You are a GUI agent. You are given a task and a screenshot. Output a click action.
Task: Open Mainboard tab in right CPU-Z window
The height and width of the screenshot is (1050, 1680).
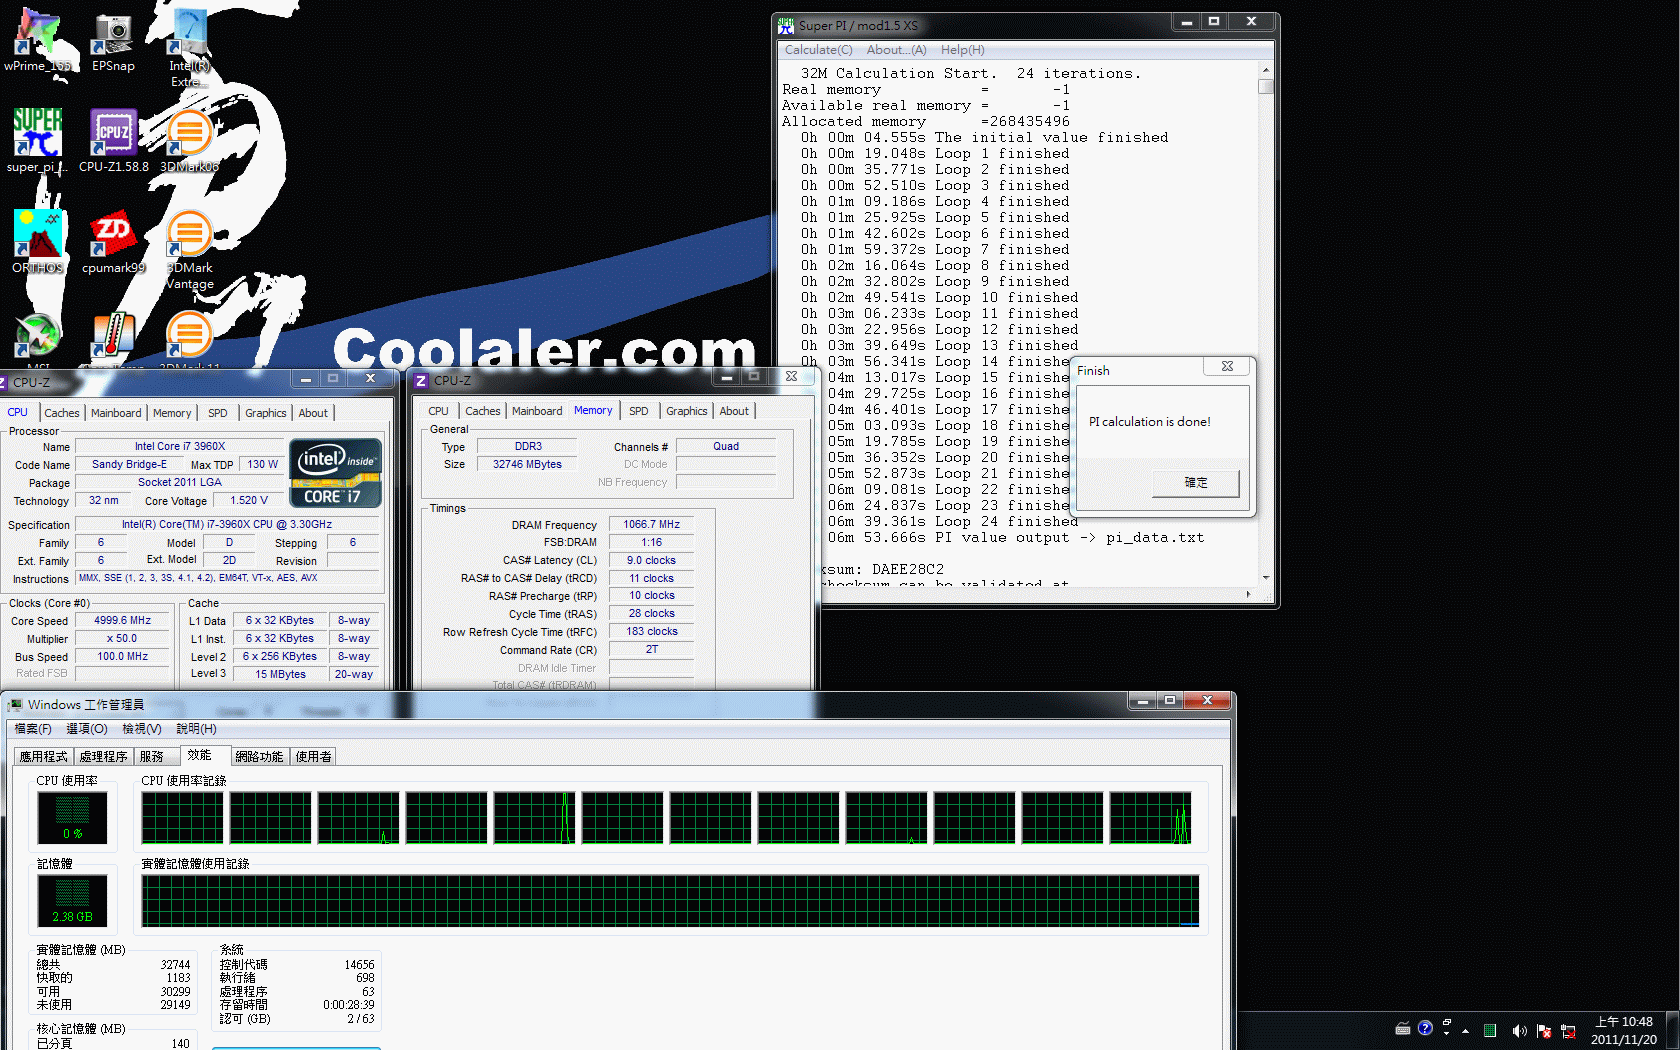(x=537, y=411)
